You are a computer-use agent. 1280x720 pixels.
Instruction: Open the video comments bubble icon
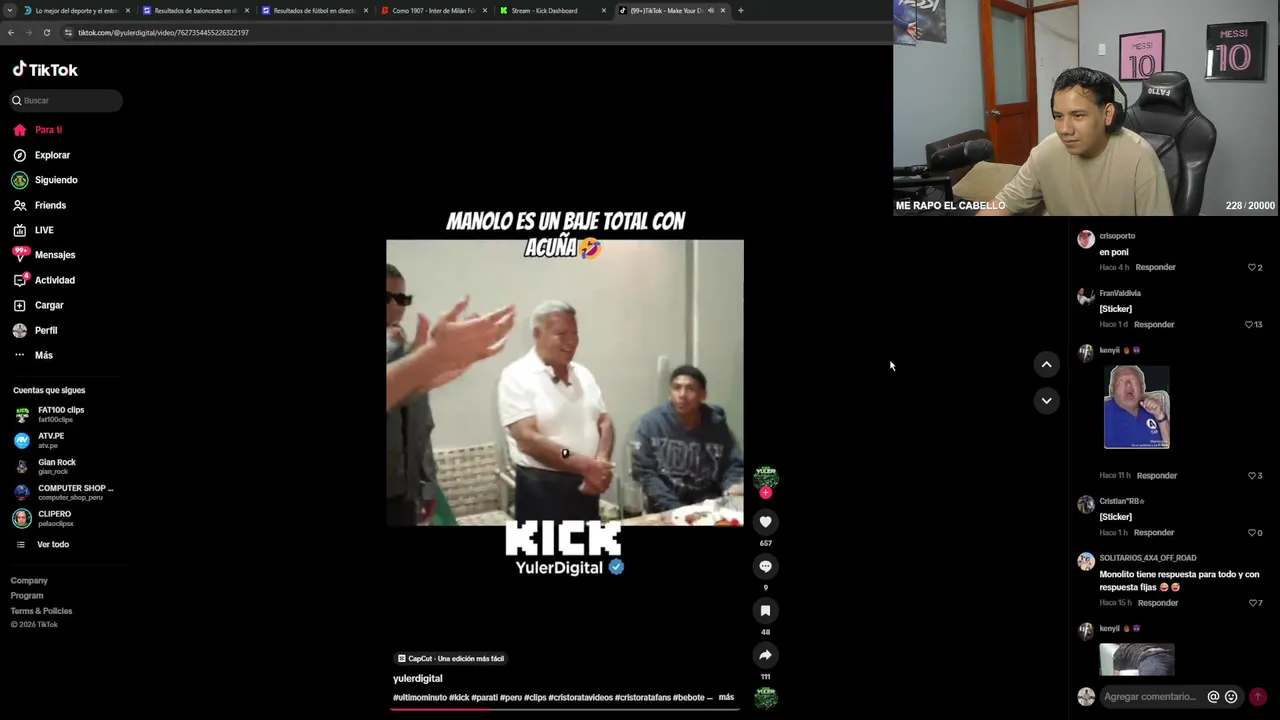765,566
